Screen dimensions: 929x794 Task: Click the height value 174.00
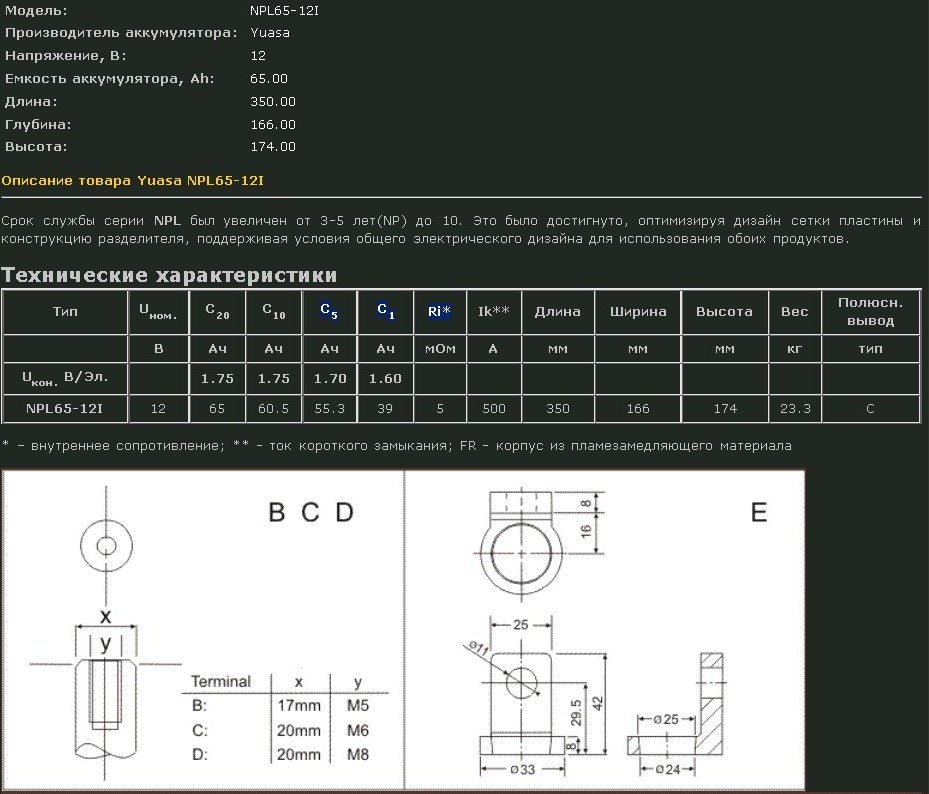273,146
